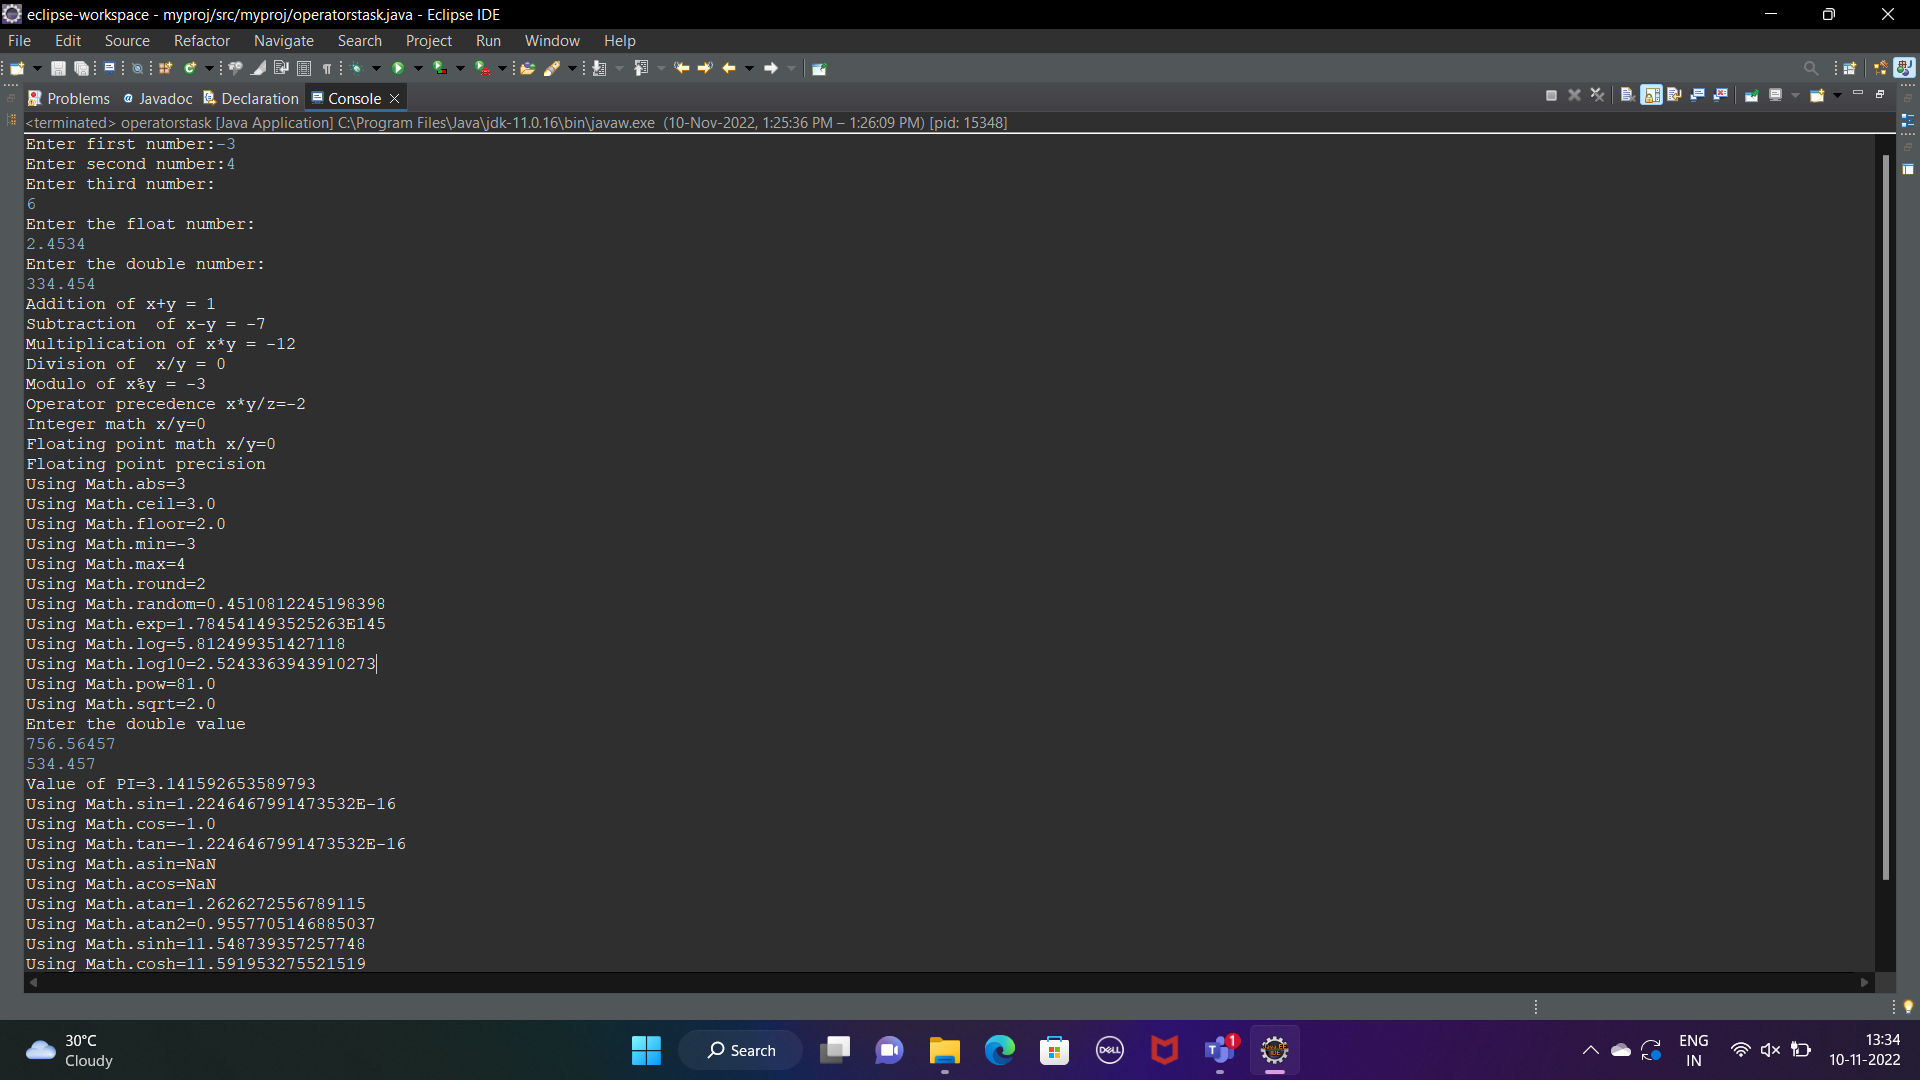Toggle the Pin Console button
The height and width of the screenshot is (1080, 1920).
(1751, 95)
